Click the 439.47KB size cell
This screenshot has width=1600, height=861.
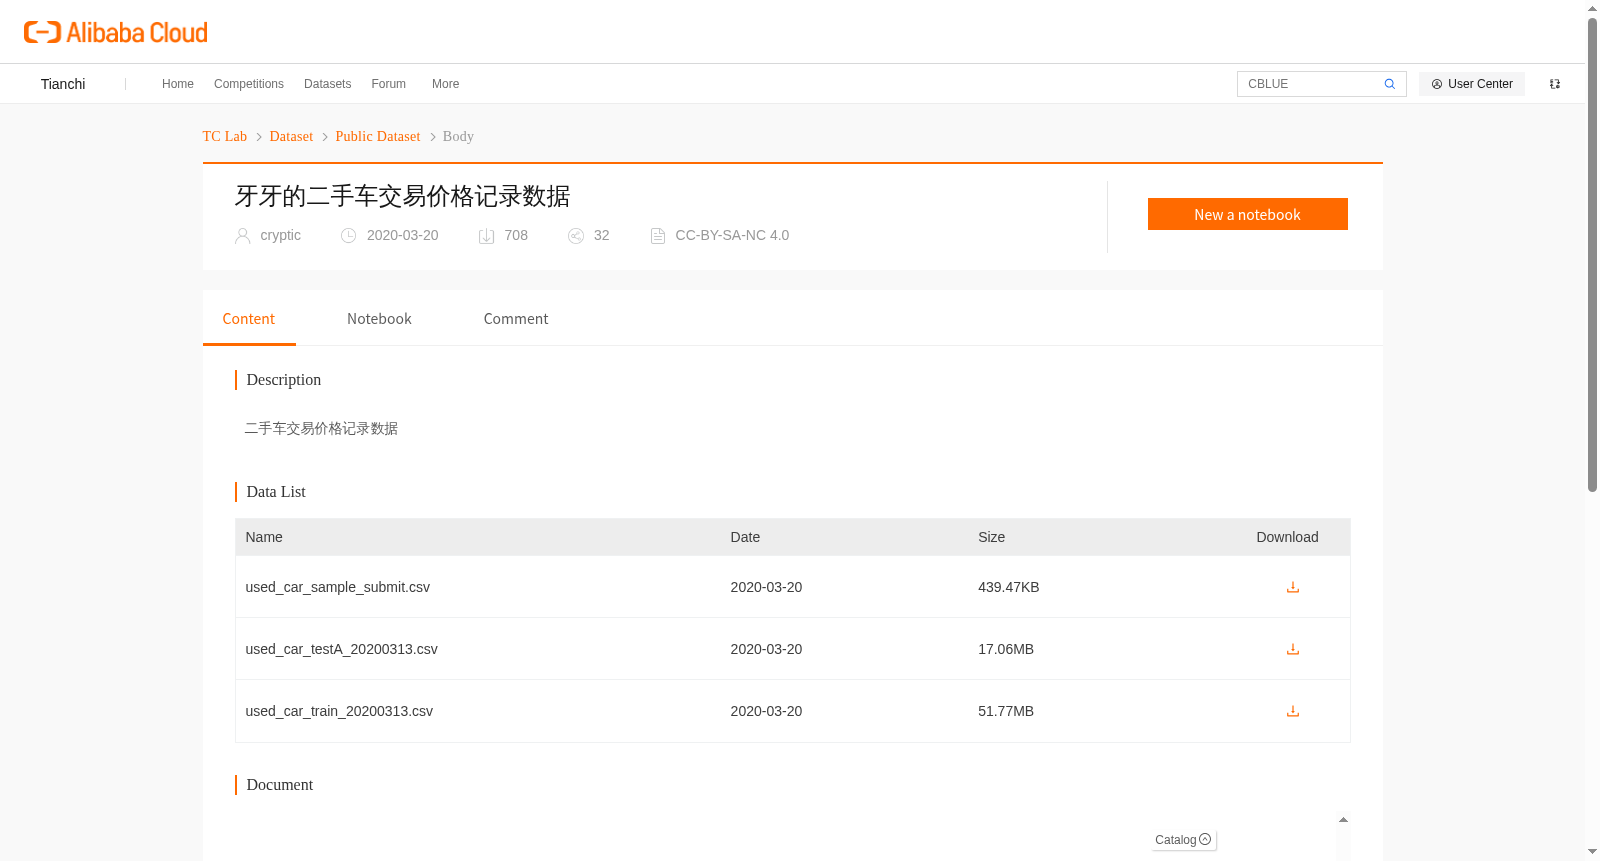(x=1008, y=587)
